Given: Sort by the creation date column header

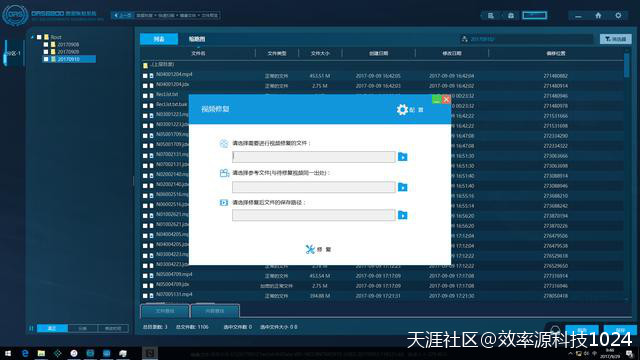Looking at the screenshot, I should point(378,53).
